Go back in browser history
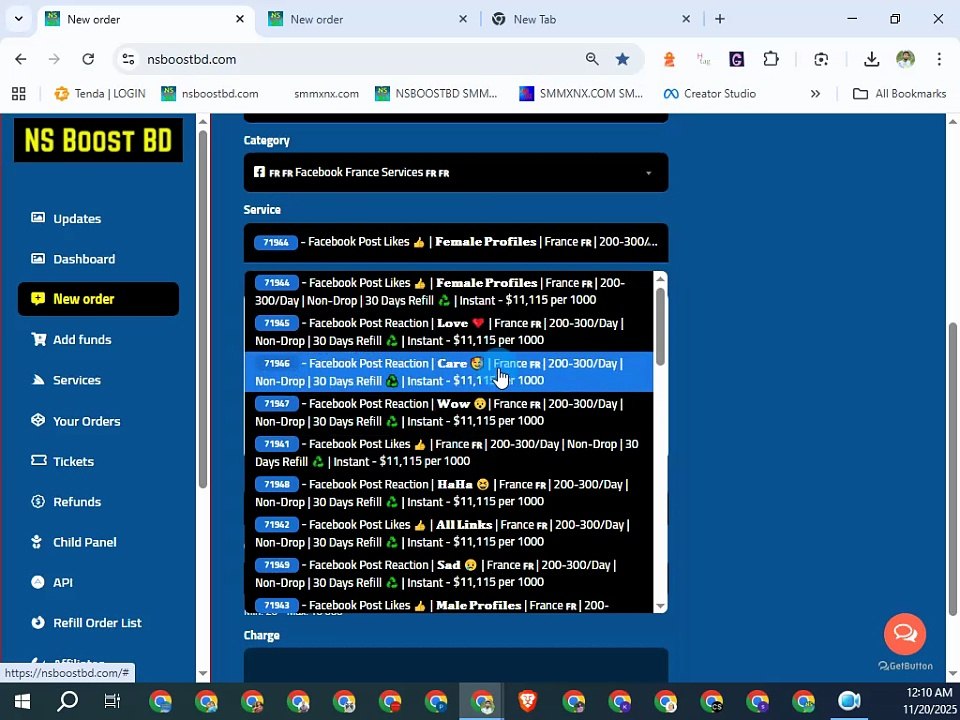Viewport: 960px width, 720px height. pyautogui.click(x=21, y=59)
